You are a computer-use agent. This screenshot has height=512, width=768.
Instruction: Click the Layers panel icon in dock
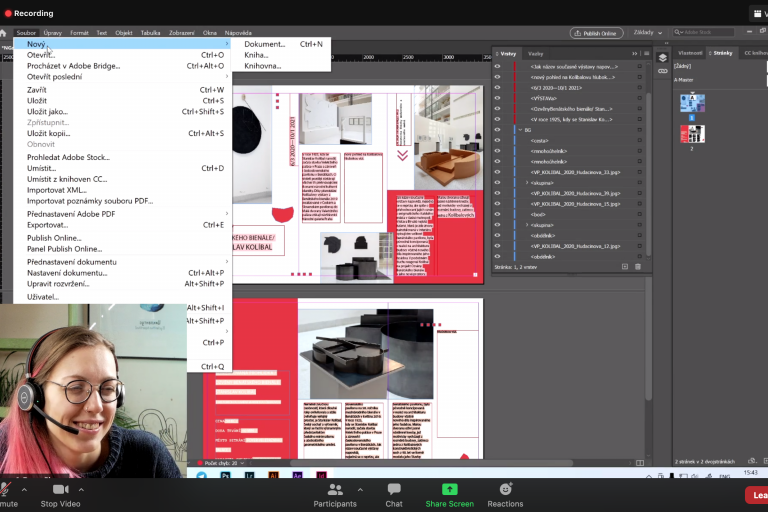pos(662,58)
